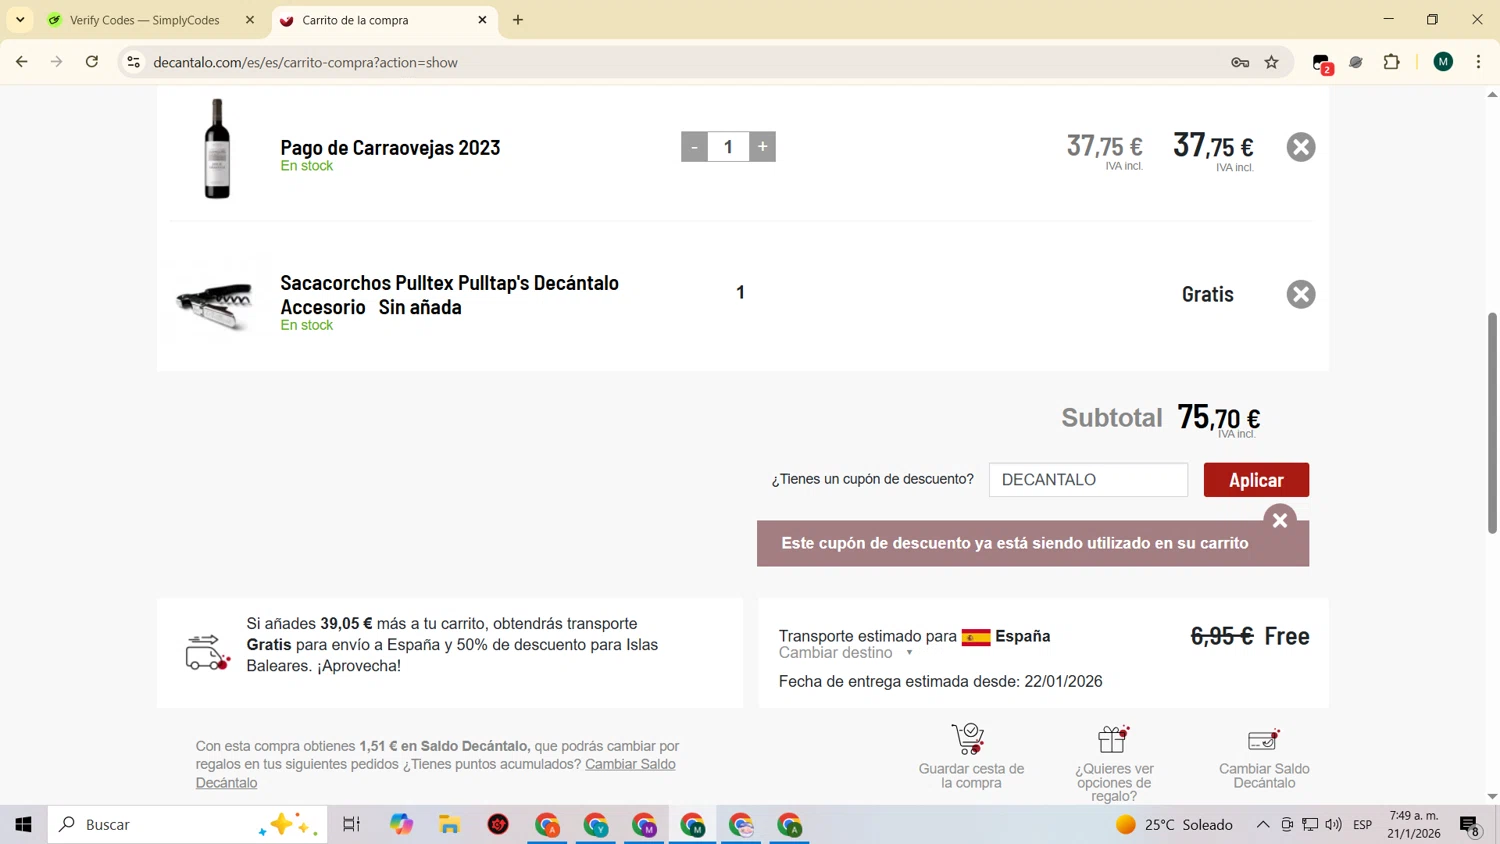Open the Chrome profile M avatar
The height and width of the screenshot is (844, 1500).
1443,62
